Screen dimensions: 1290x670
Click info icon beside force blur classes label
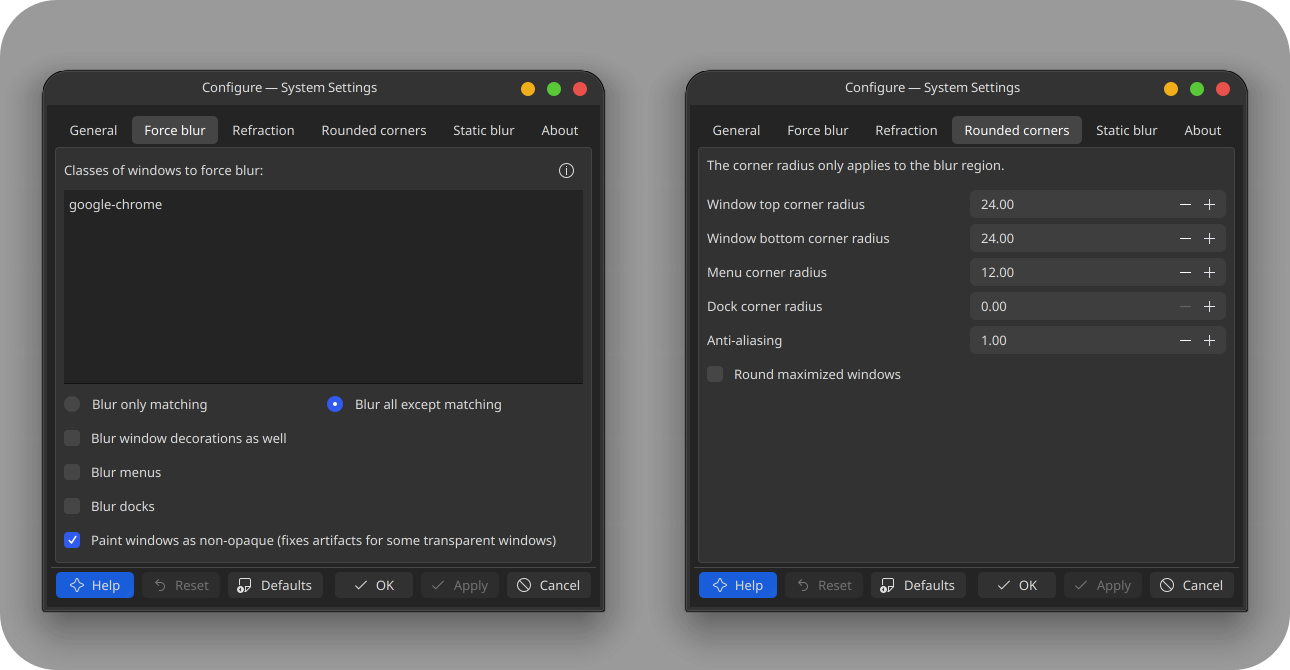point(566,171)
